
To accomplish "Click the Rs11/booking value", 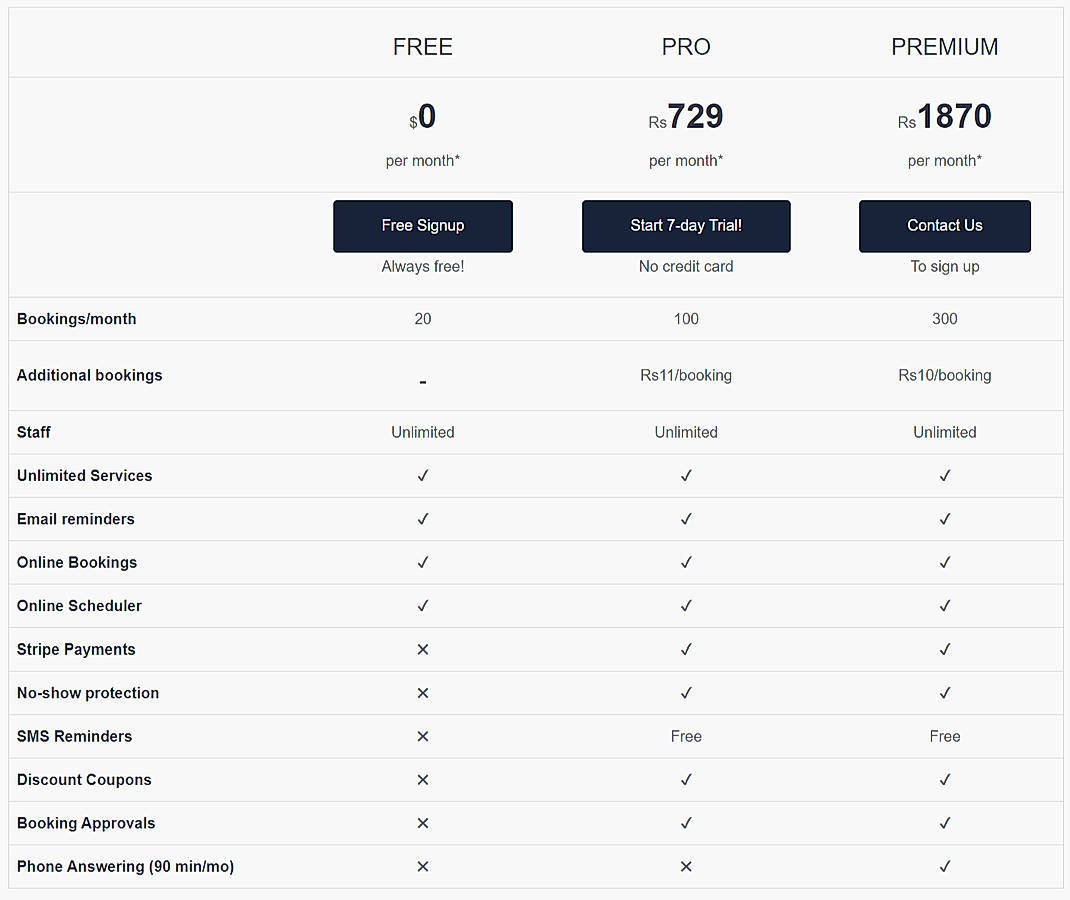I will [x=686, y=375].
